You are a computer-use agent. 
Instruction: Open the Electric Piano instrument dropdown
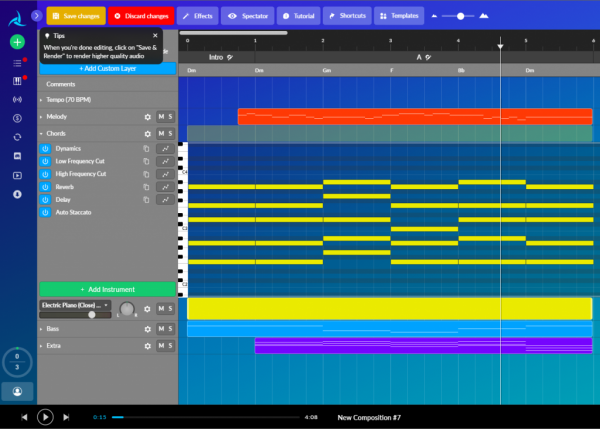(x=75, y=305)
